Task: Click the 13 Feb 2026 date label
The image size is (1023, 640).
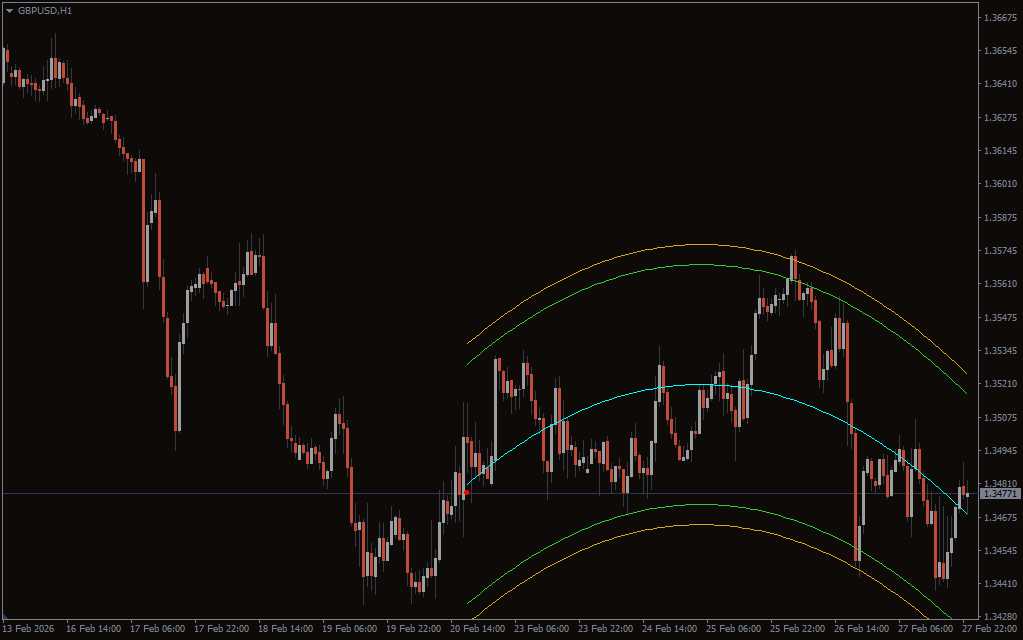Action: point(29,629)
